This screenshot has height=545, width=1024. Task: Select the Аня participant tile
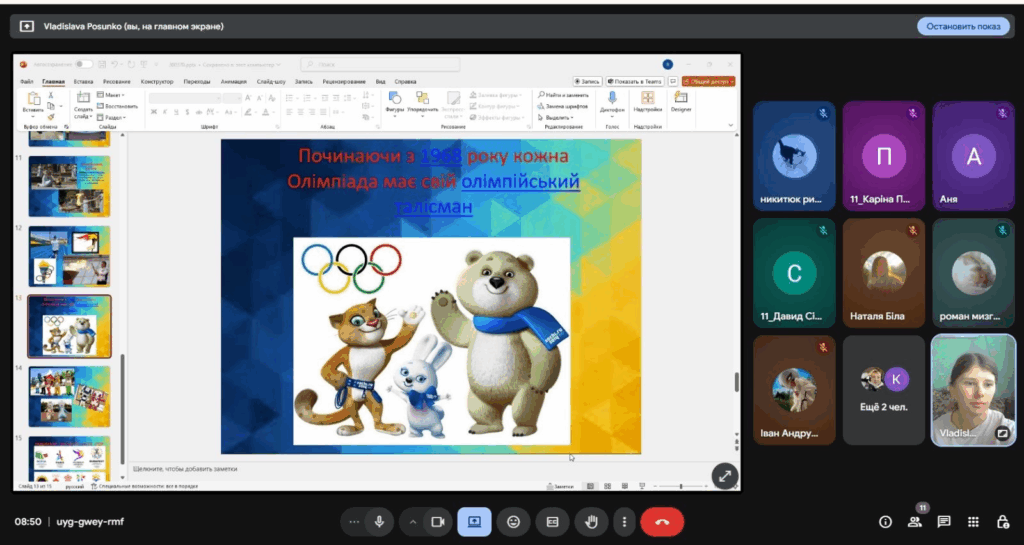tap(974, 156)
